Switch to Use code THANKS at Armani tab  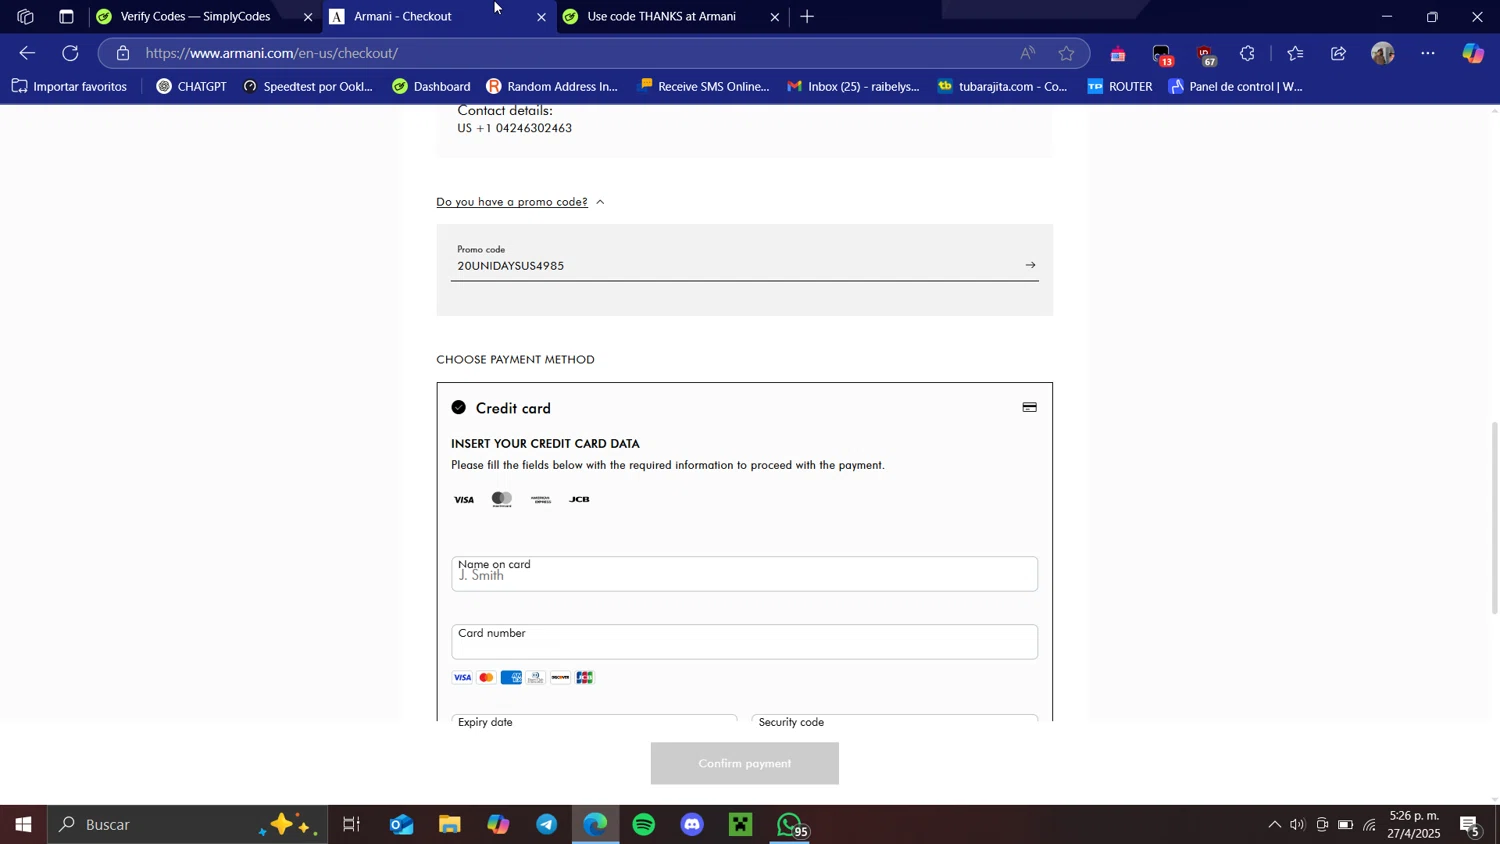point(662,17)
